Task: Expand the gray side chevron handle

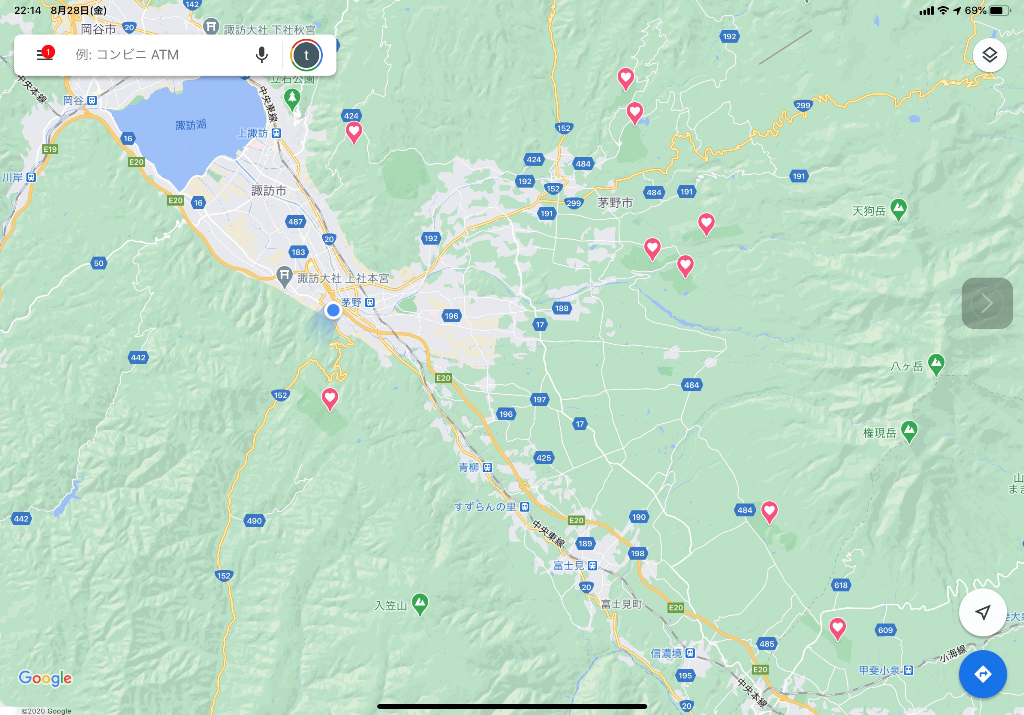Action: pos(987,303)
